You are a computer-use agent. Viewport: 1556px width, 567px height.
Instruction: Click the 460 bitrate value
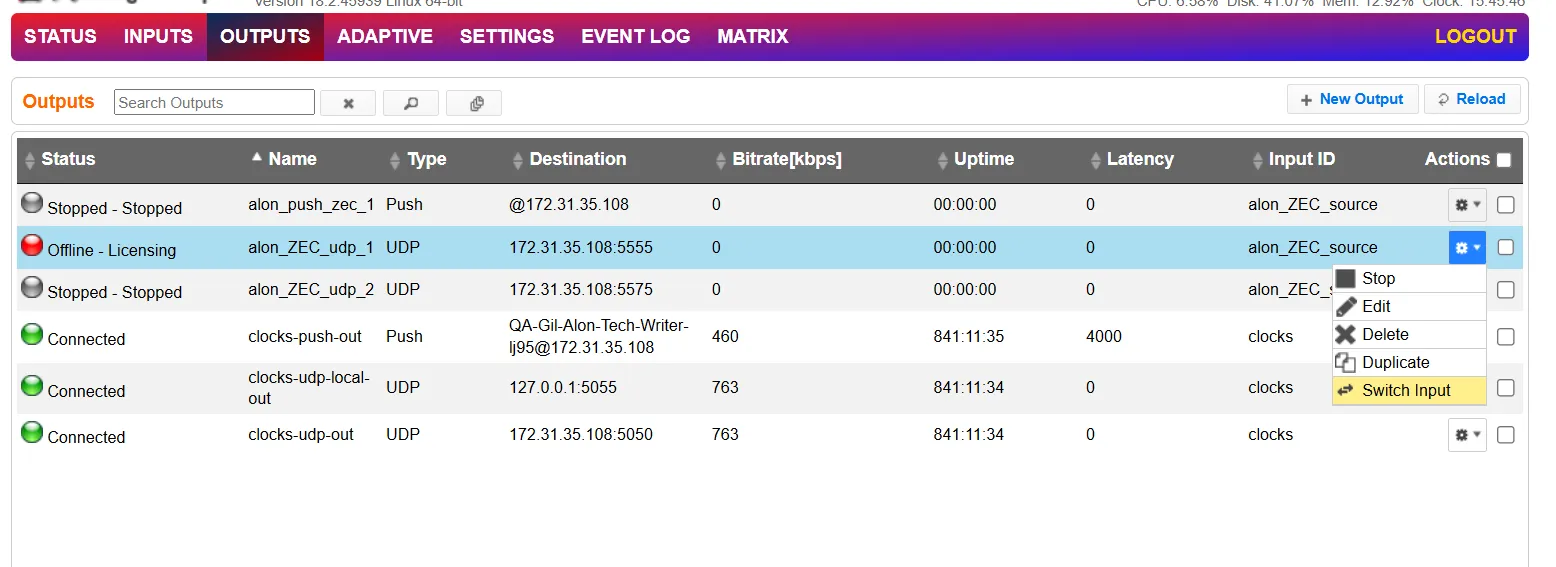pos(725,337)
